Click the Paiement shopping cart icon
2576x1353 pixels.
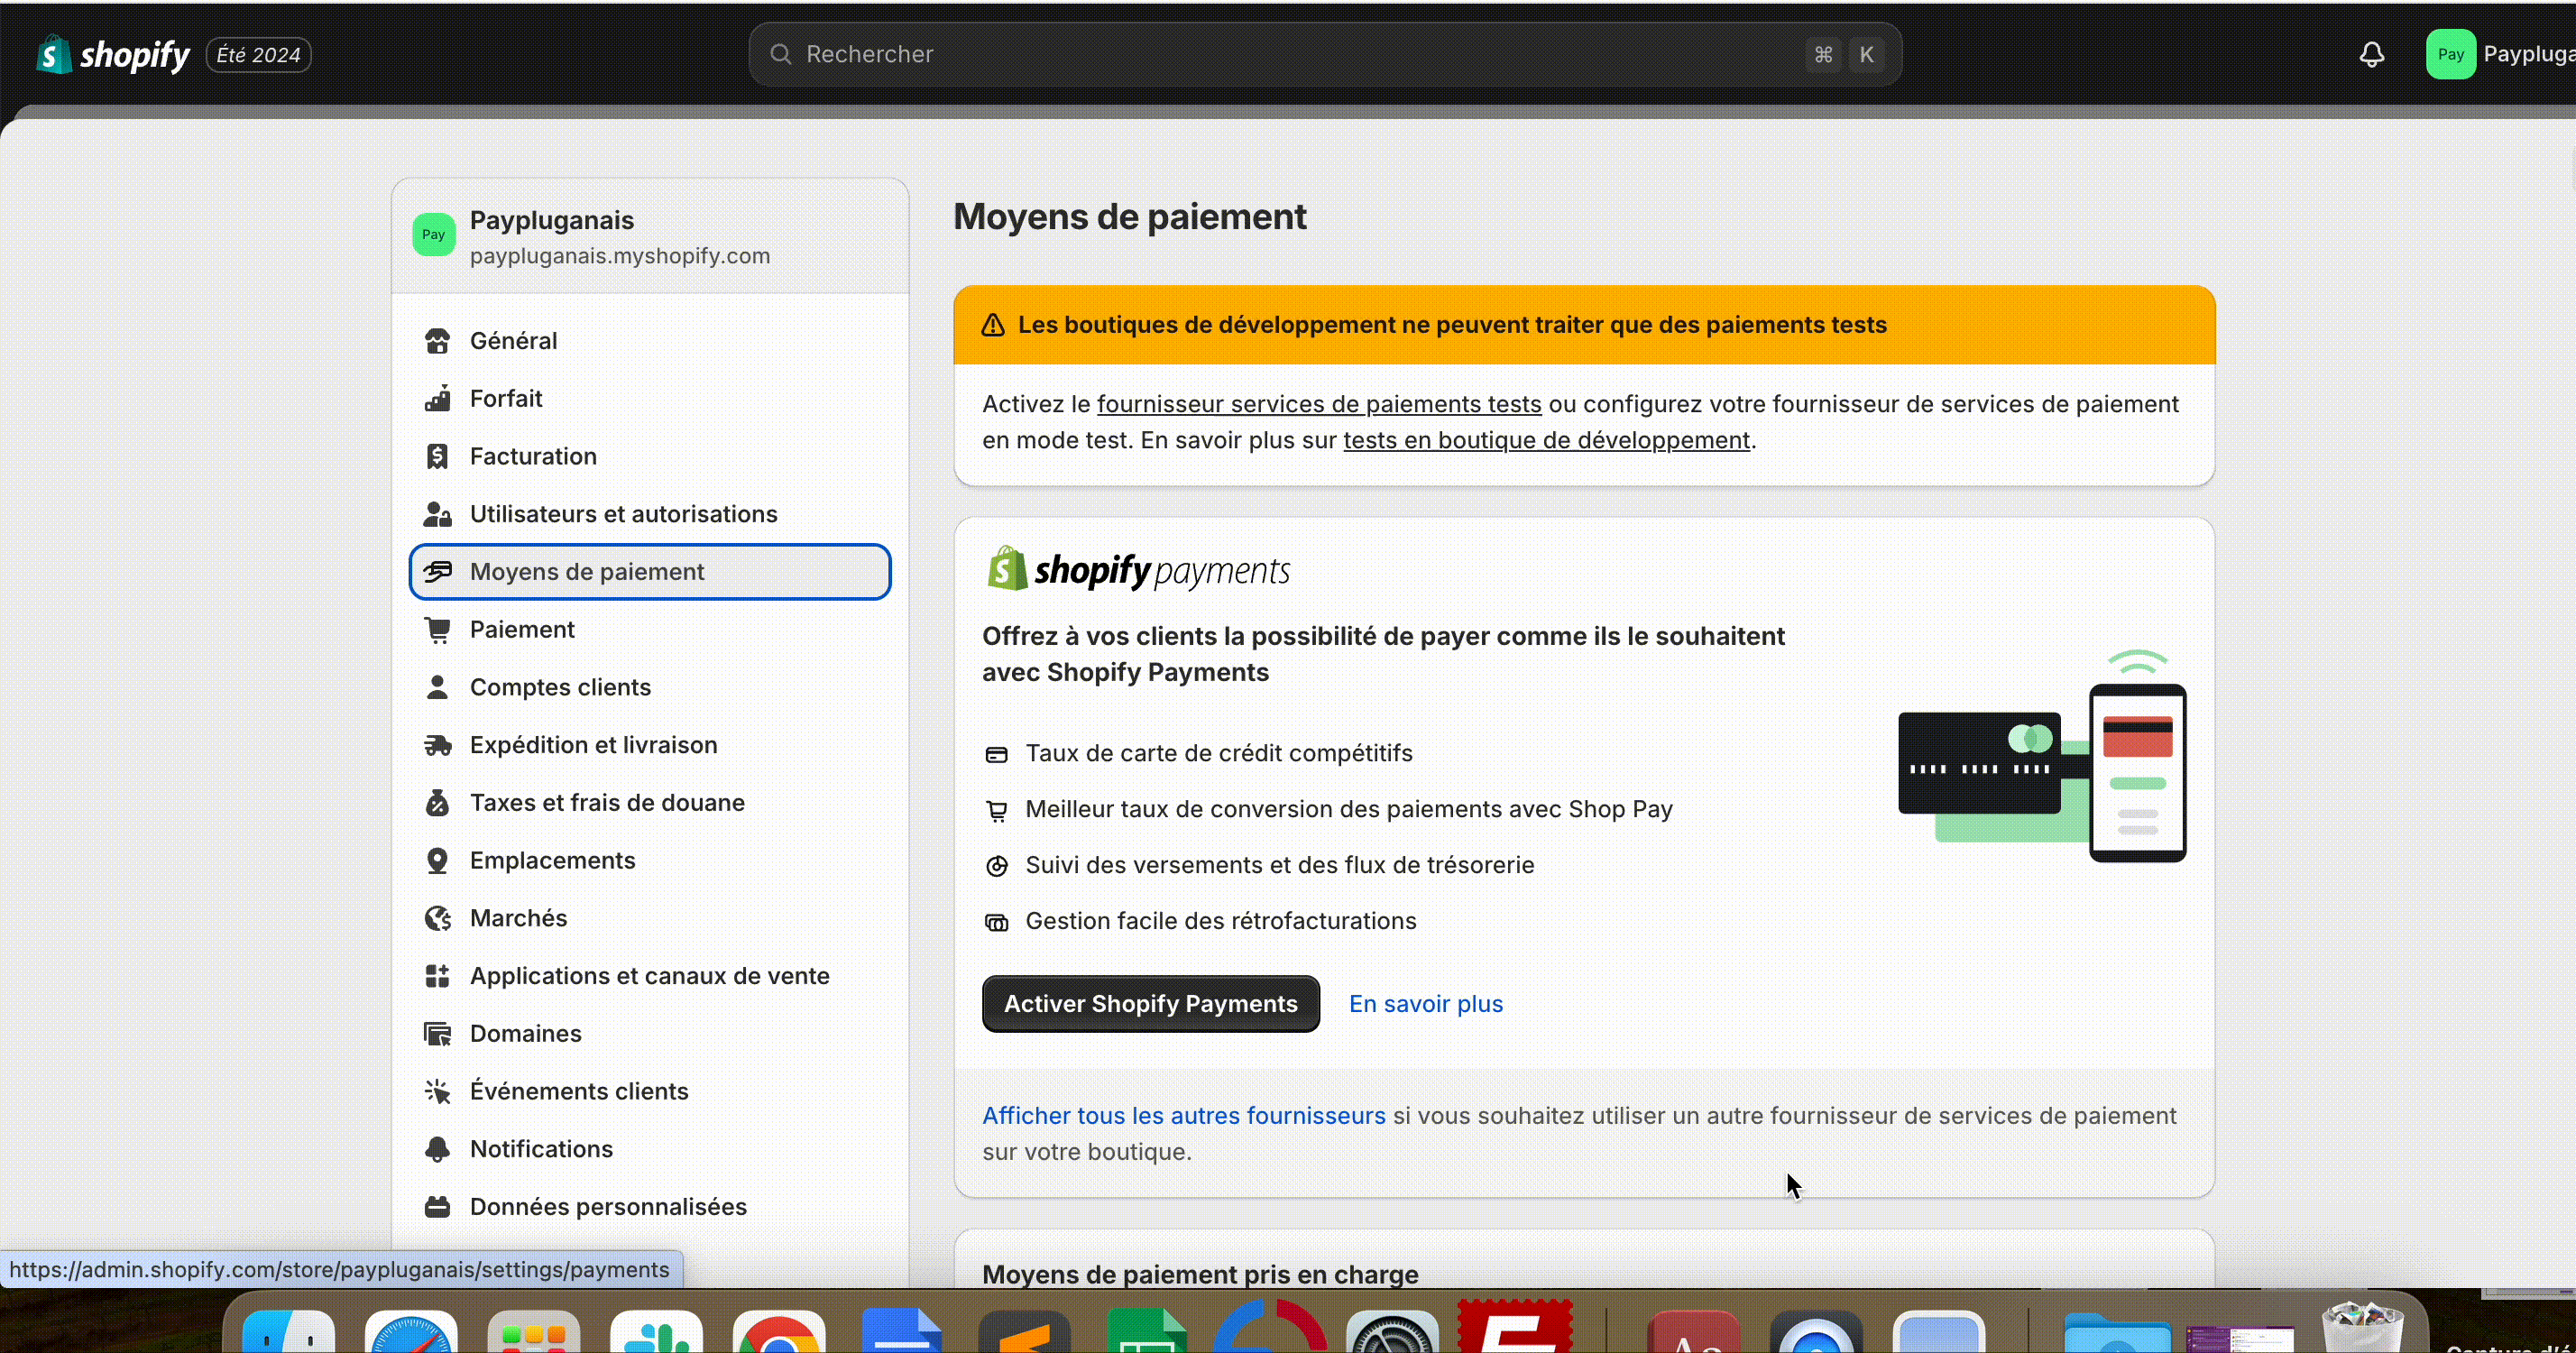click(437, 630)
